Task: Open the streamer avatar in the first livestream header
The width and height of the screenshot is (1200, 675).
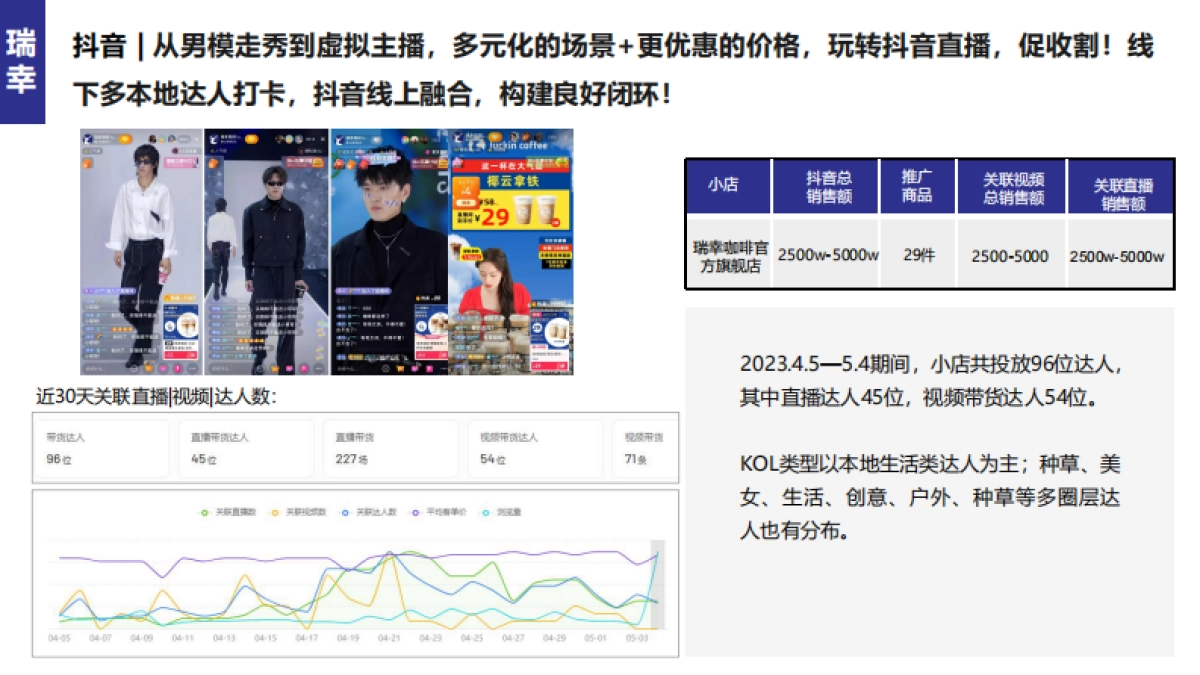Action: [x=88, y=136]
